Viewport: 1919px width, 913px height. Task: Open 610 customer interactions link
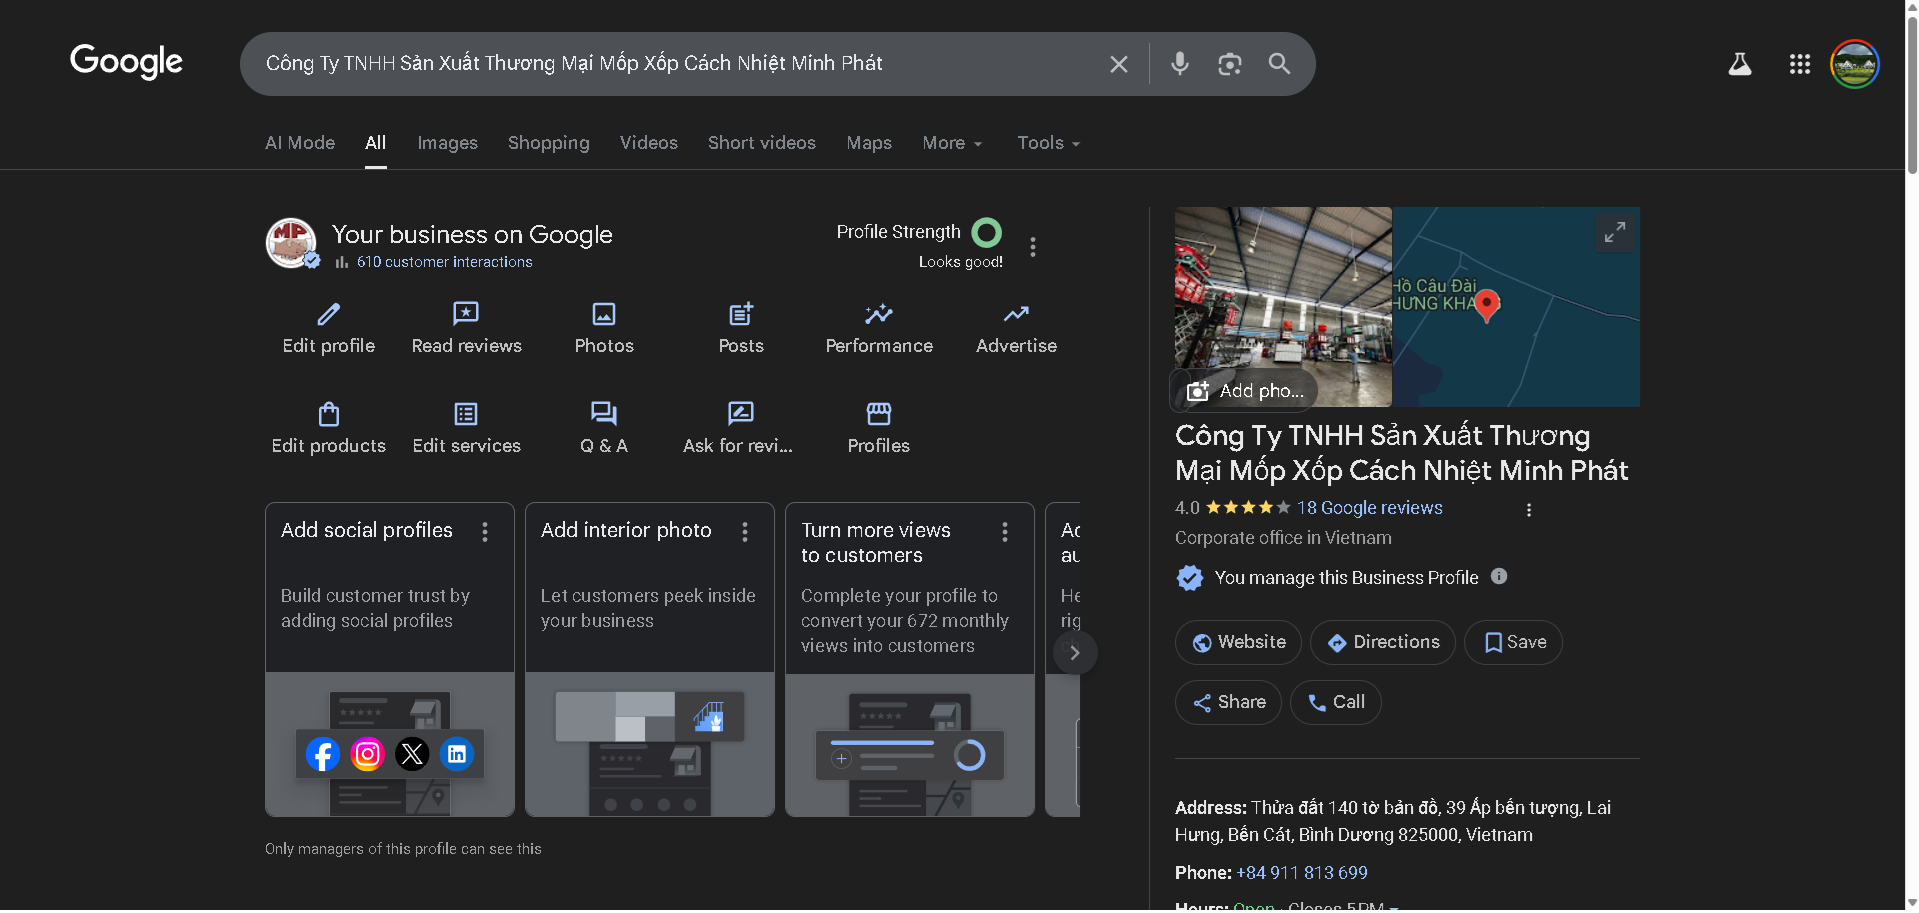[x=444, y=262]
